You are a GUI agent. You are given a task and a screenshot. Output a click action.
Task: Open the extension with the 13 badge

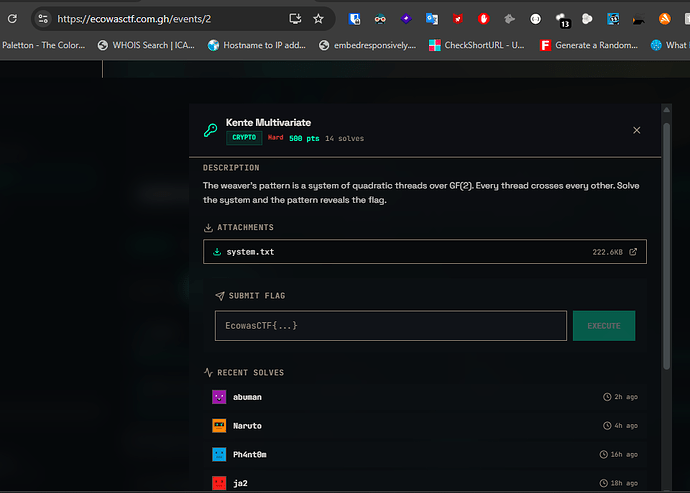pyautogui.click(x=562, y=20)
